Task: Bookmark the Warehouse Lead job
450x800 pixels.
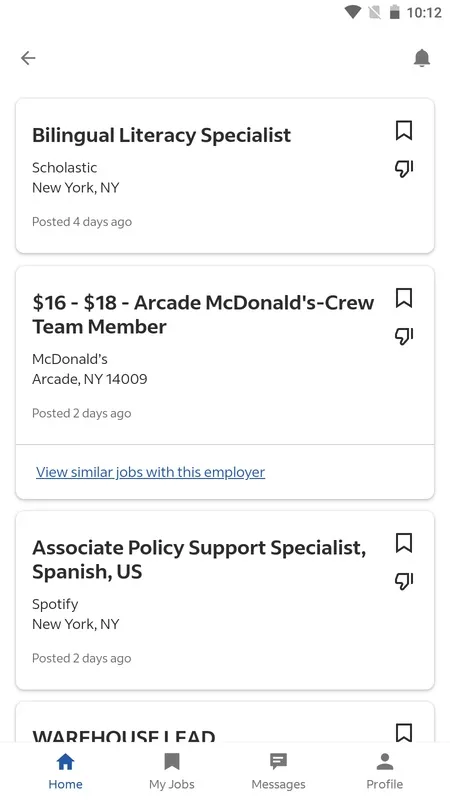Action: pyautogui.click(x=404, y=732)
